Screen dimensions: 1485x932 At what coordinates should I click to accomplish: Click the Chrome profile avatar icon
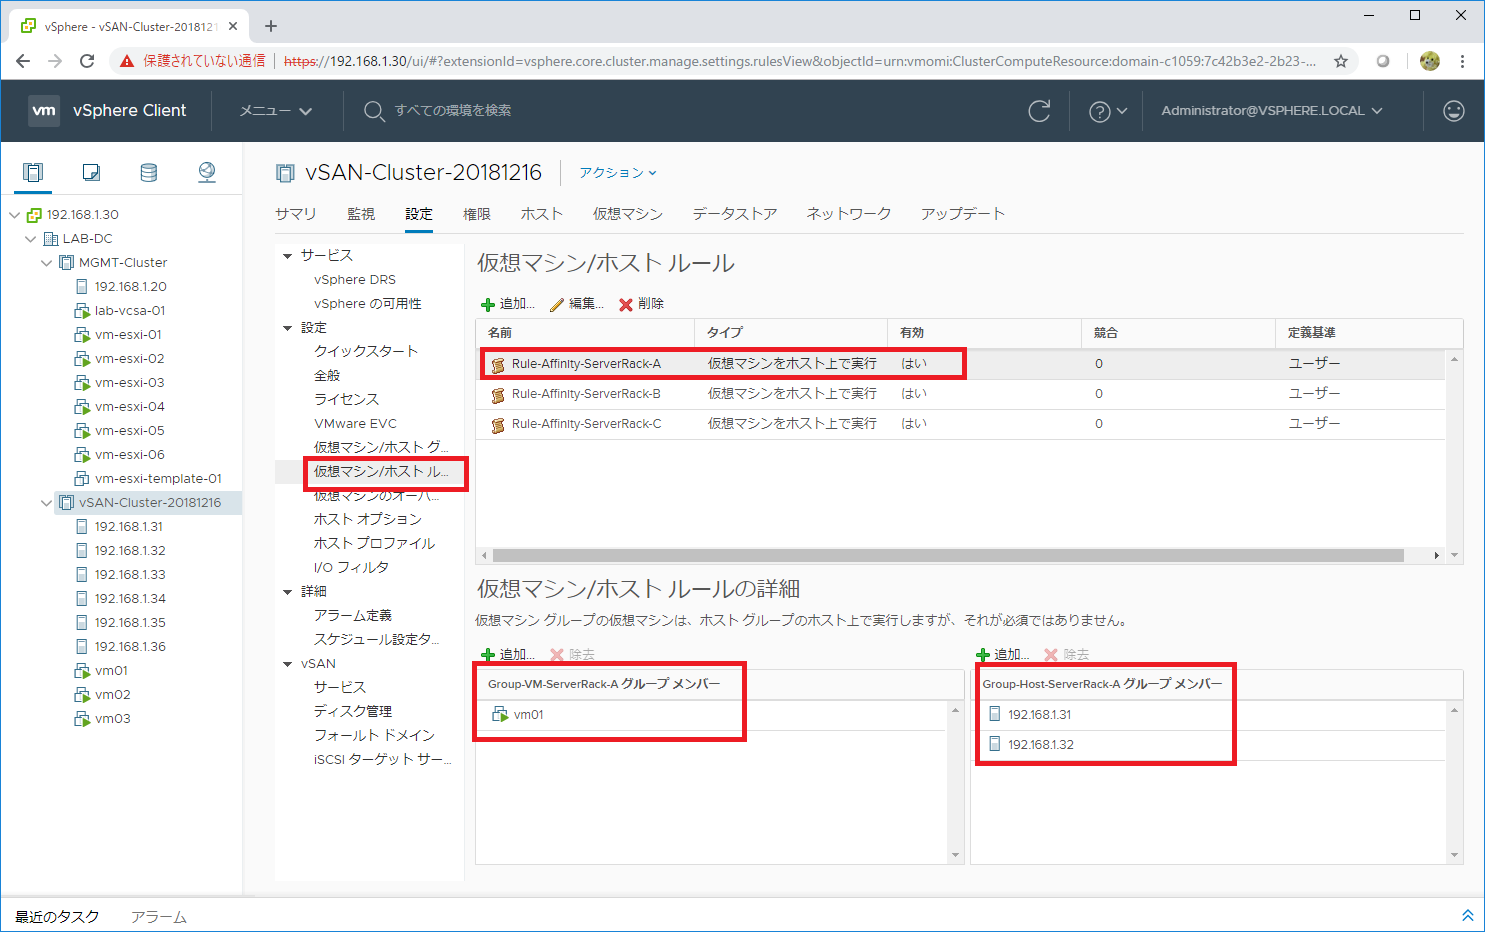point(1430,61)
